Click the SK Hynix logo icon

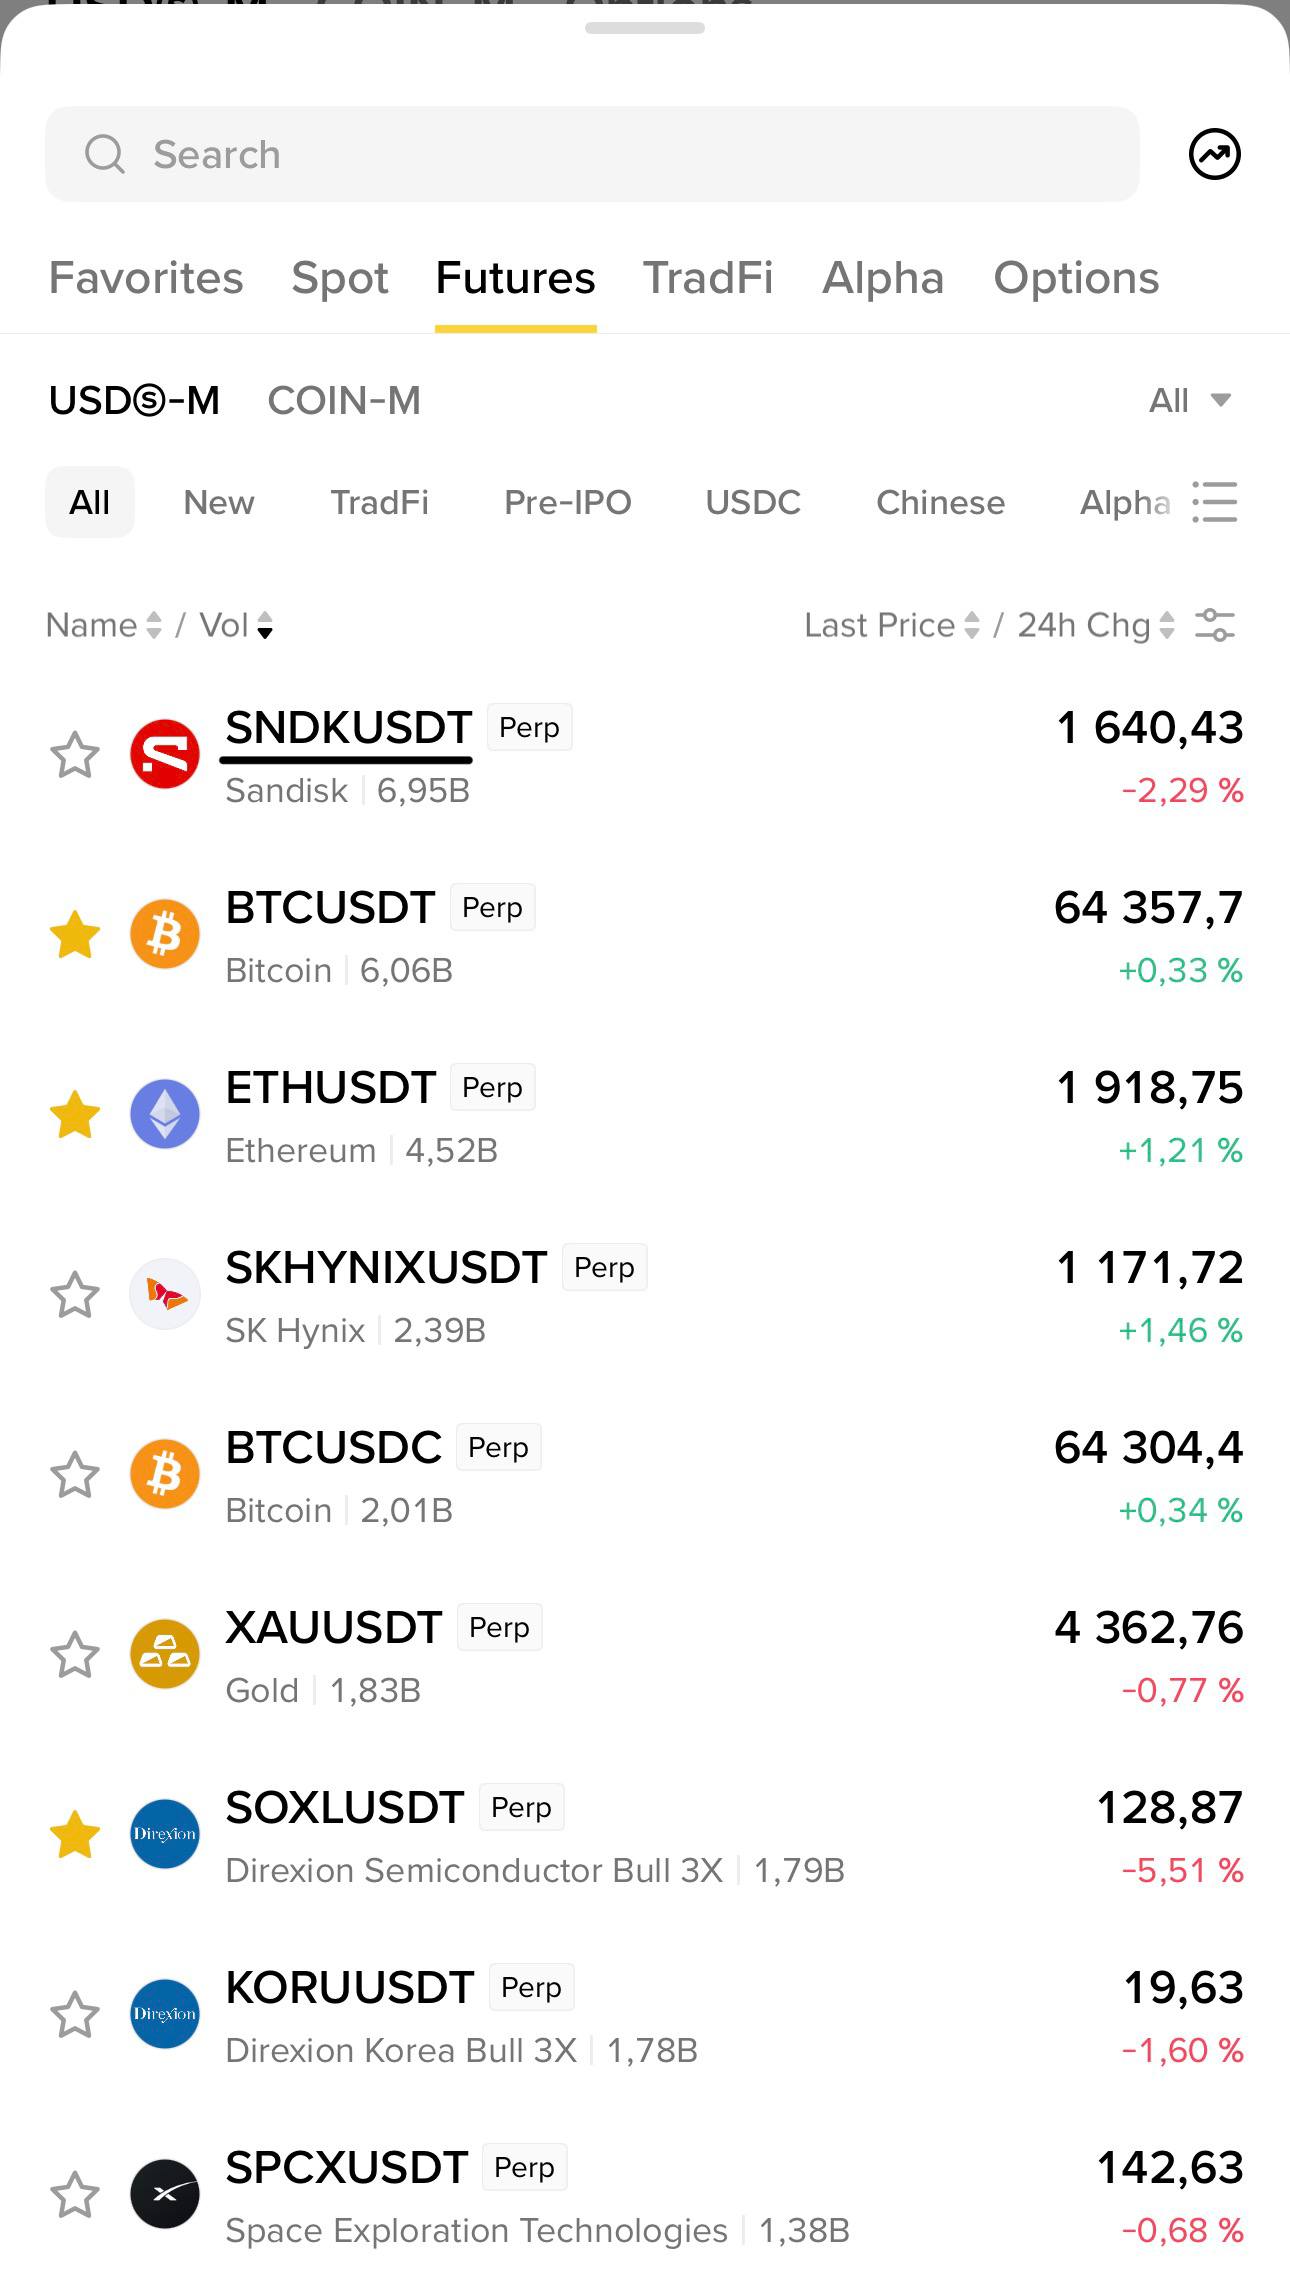(165, 1294)
